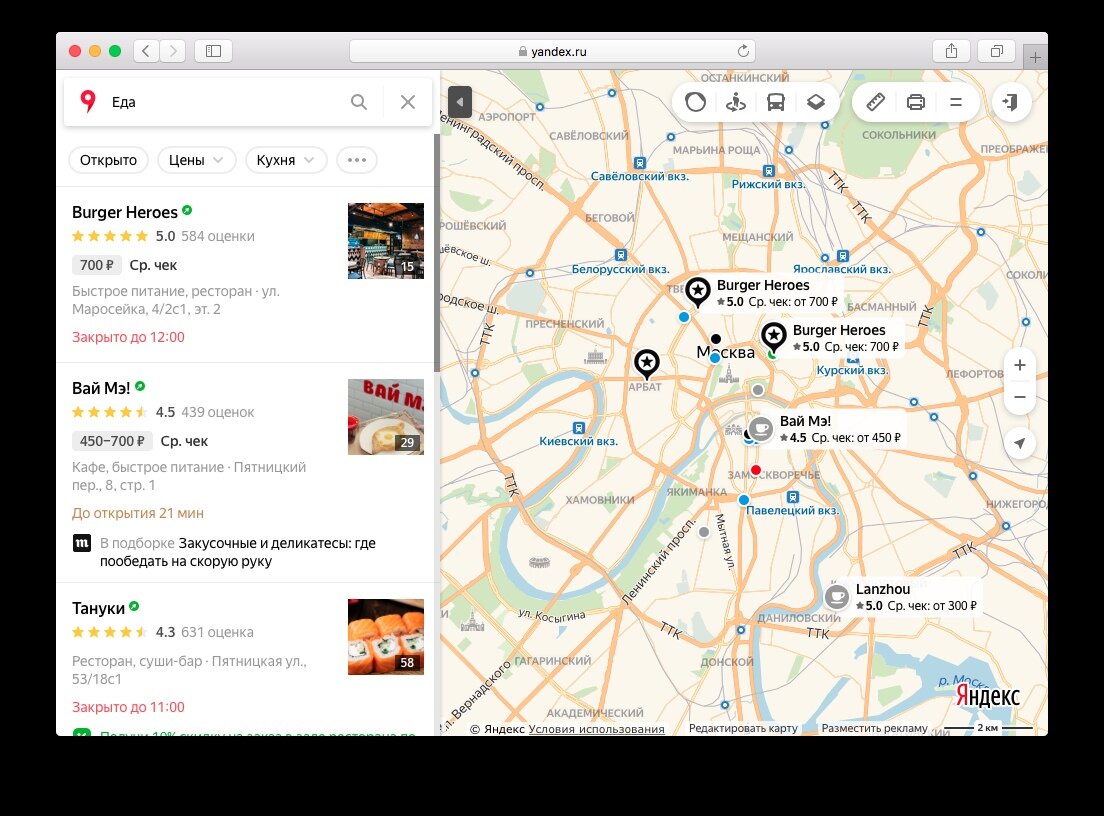Screen dimensions: 1104x816
Task: Open the map menu icon
Action: 955,102
